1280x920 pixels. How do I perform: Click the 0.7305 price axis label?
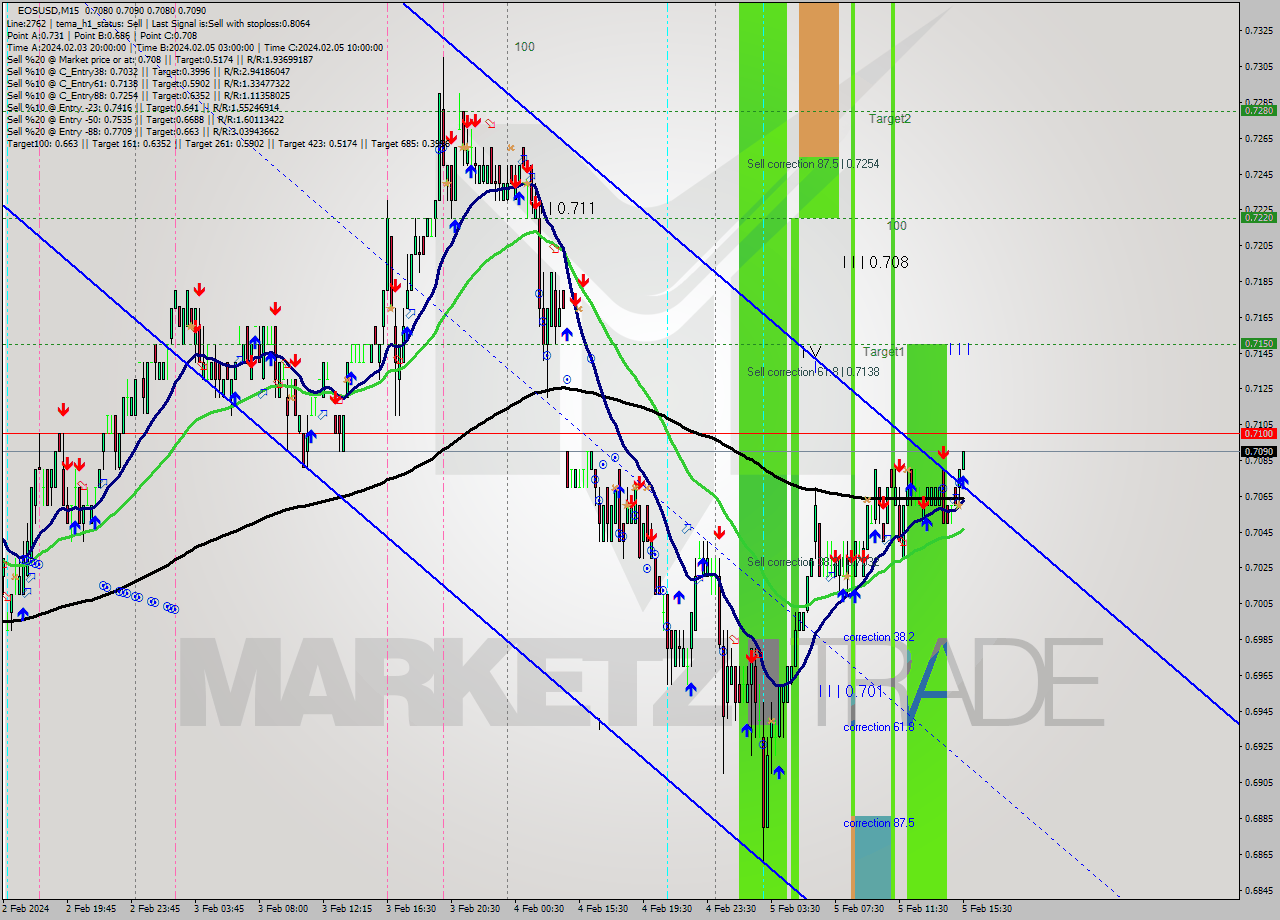coord(1258,67)
